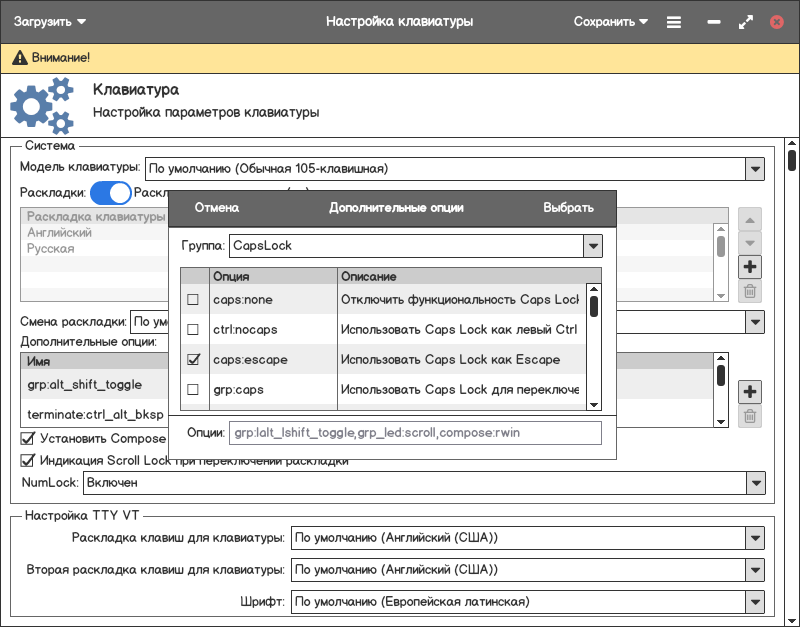This screenshot has width=800, height=627.
Task: Open the hamburger menu in title bar
Action: 674,21
